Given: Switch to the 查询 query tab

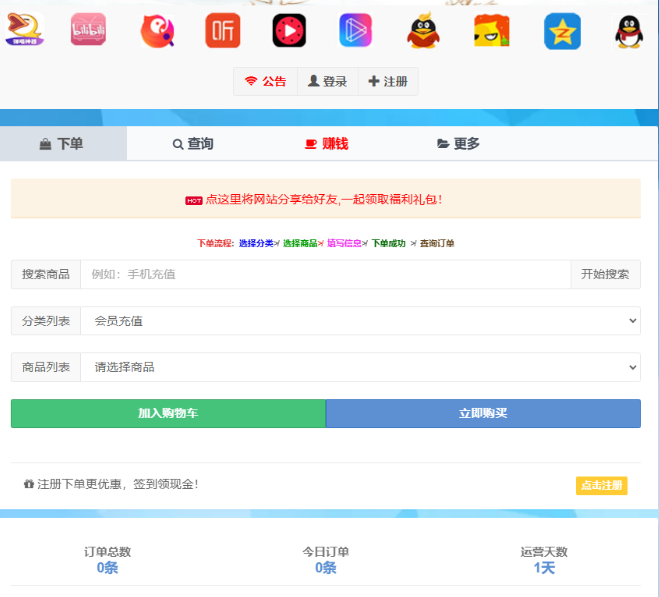Looking at the screenshot, I should coord(193,144).
